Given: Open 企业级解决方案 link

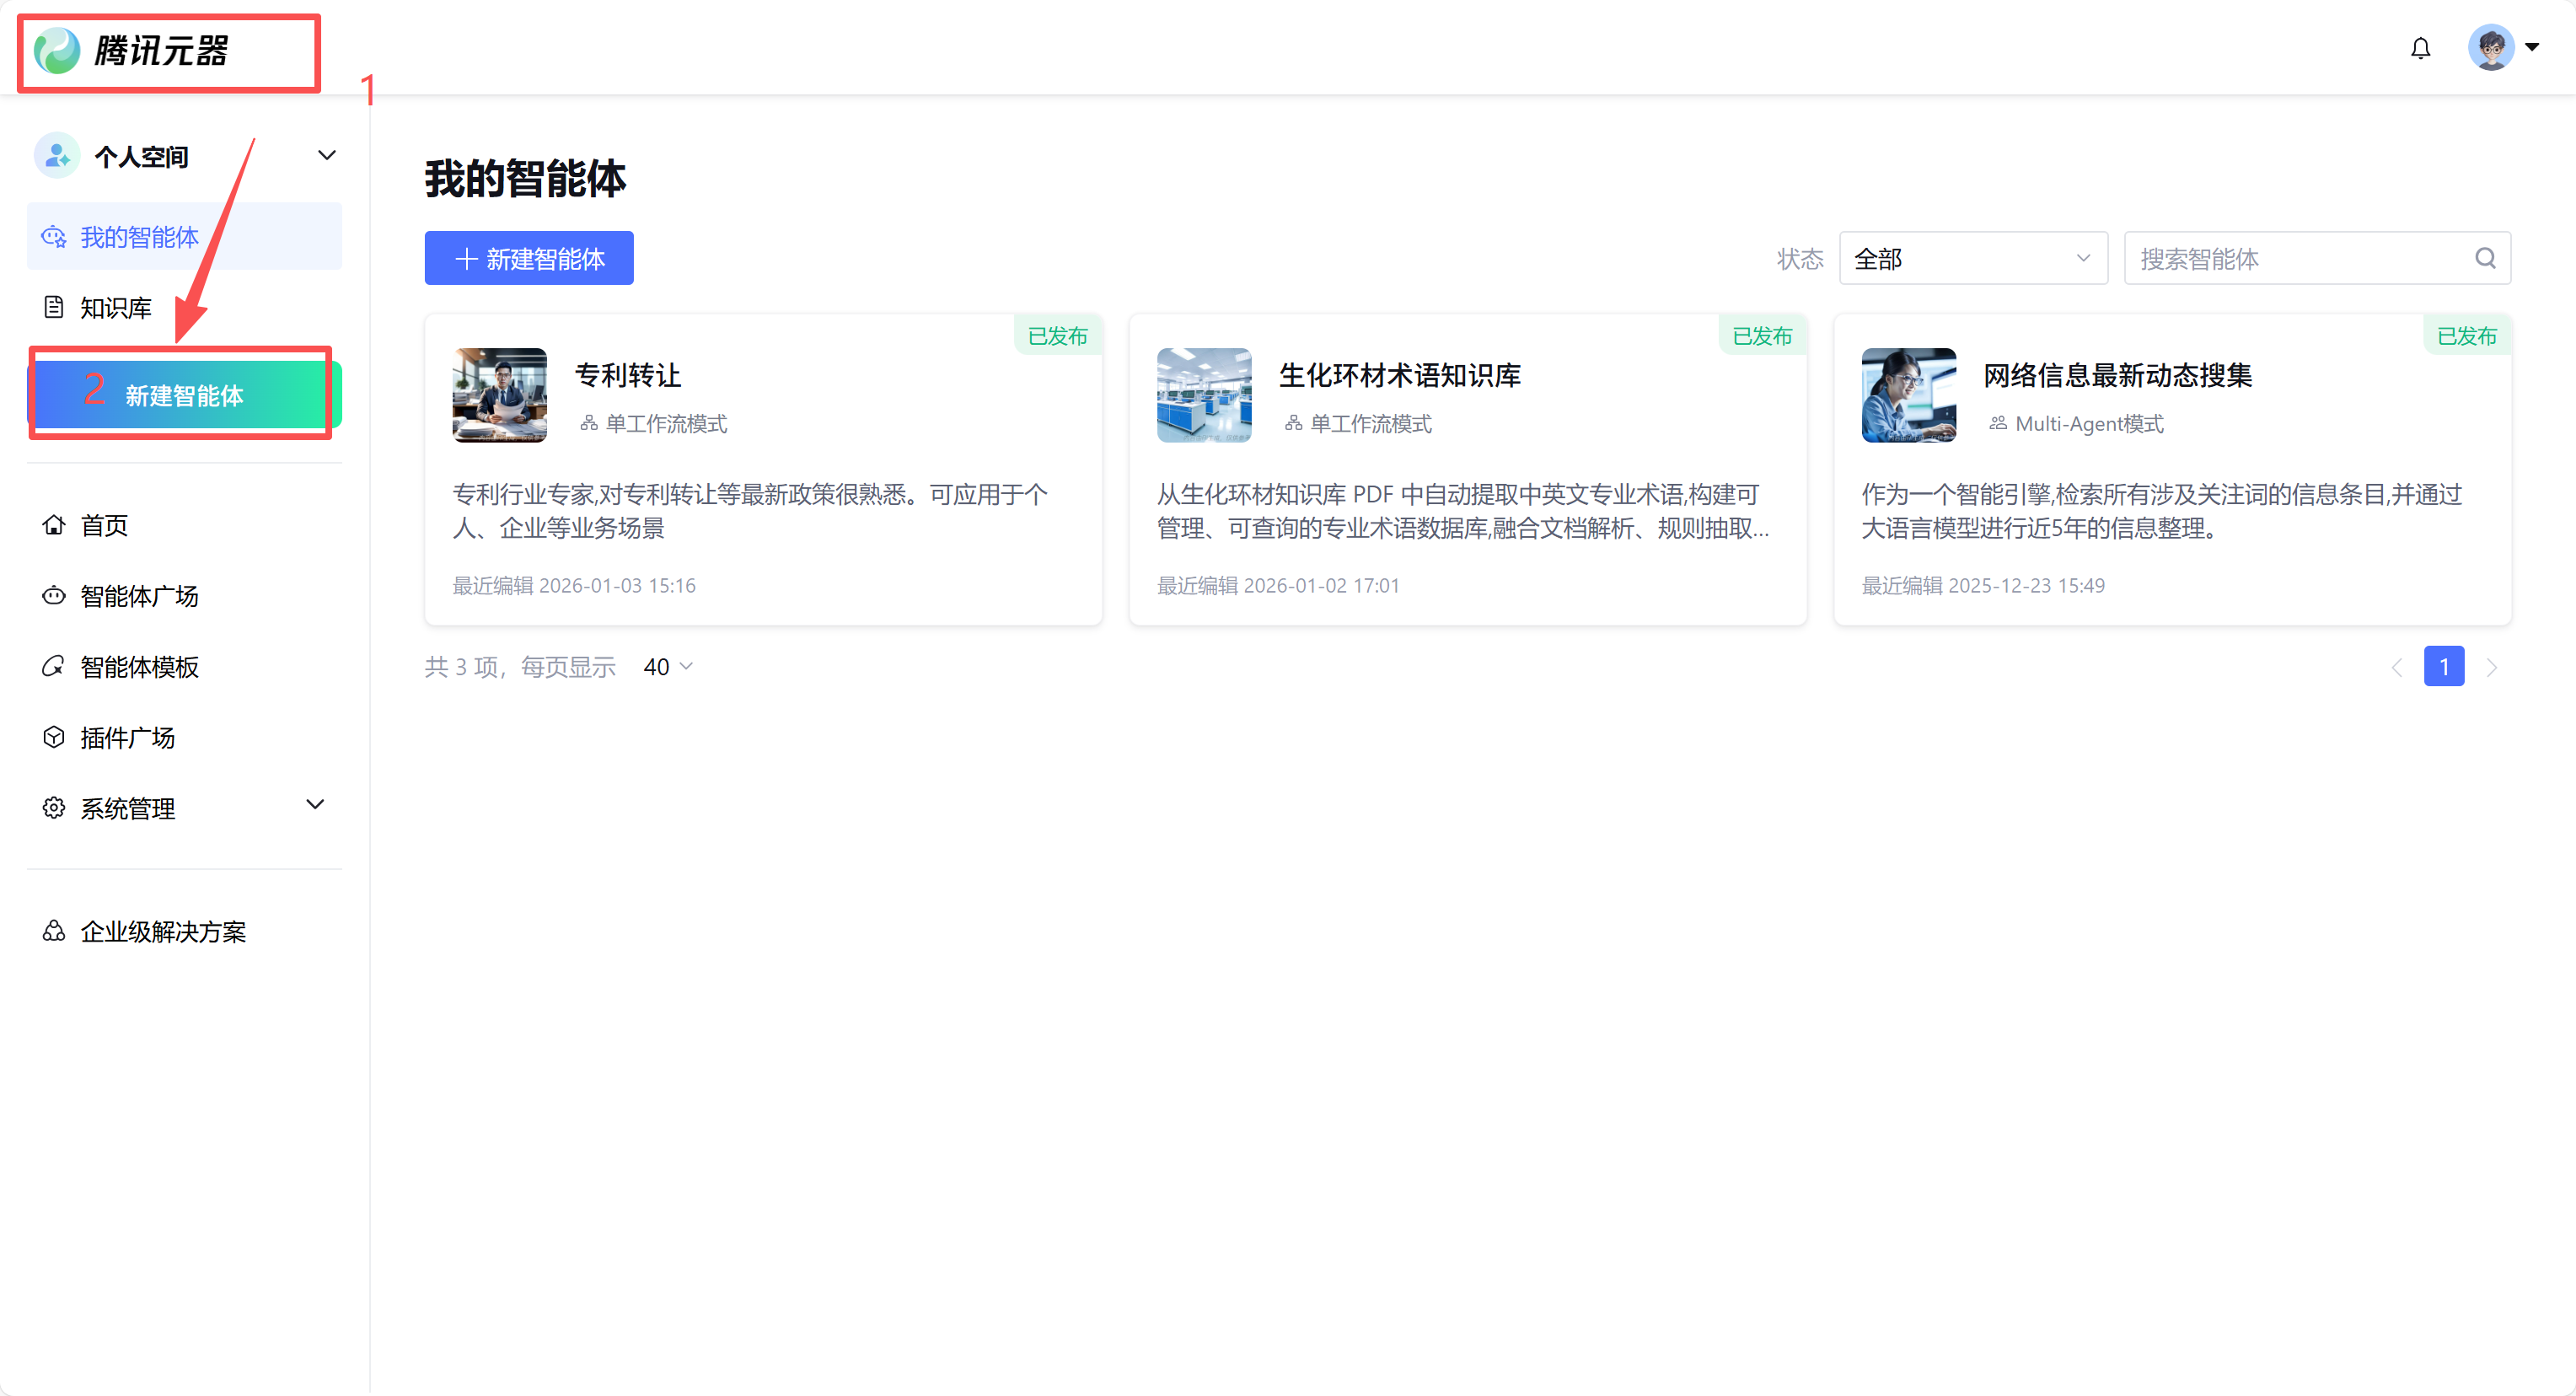Looking at the screenshot, I should (x=163, y=932).
